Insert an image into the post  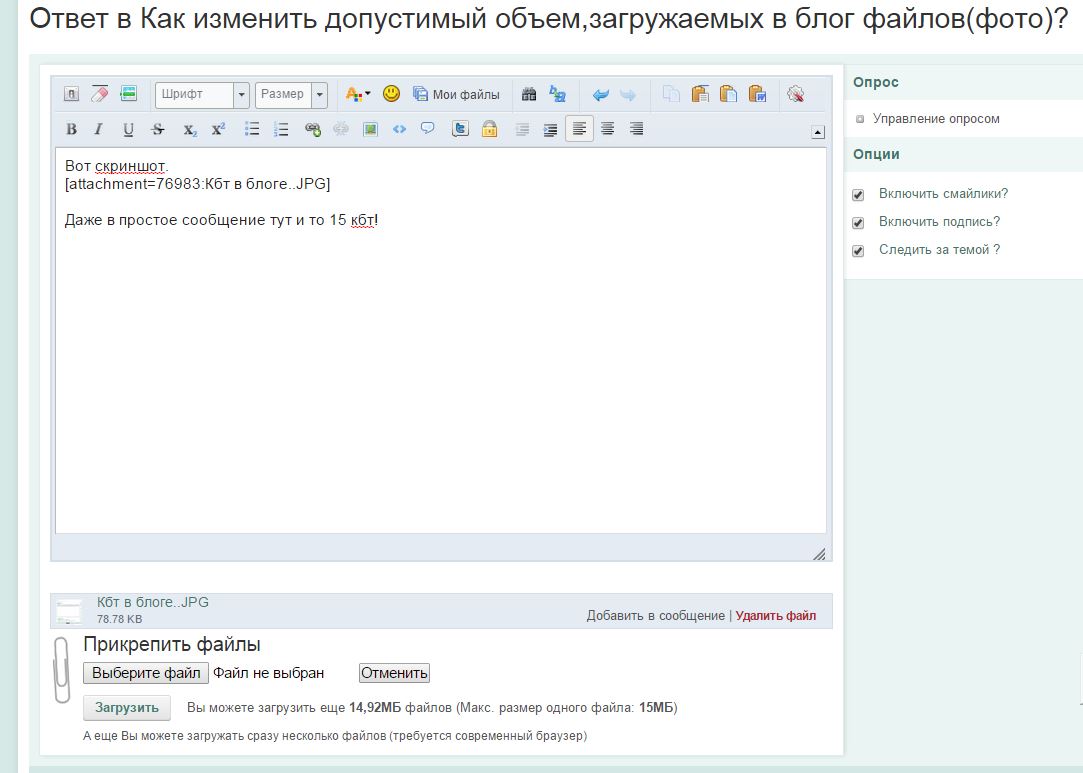click(x=370, y=129)
